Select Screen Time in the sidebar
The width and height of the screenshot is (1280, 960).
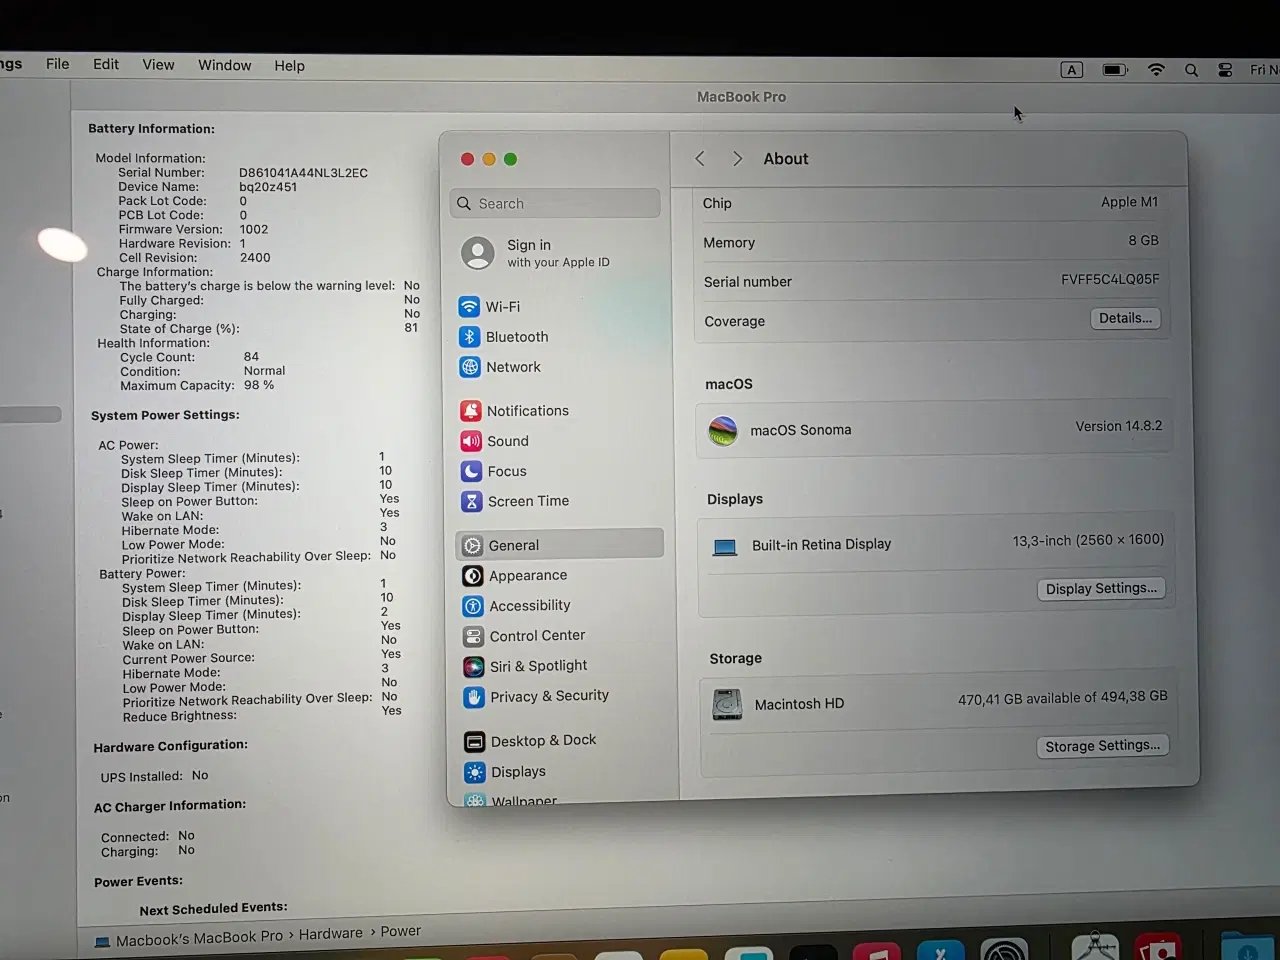tap(528, 501)
